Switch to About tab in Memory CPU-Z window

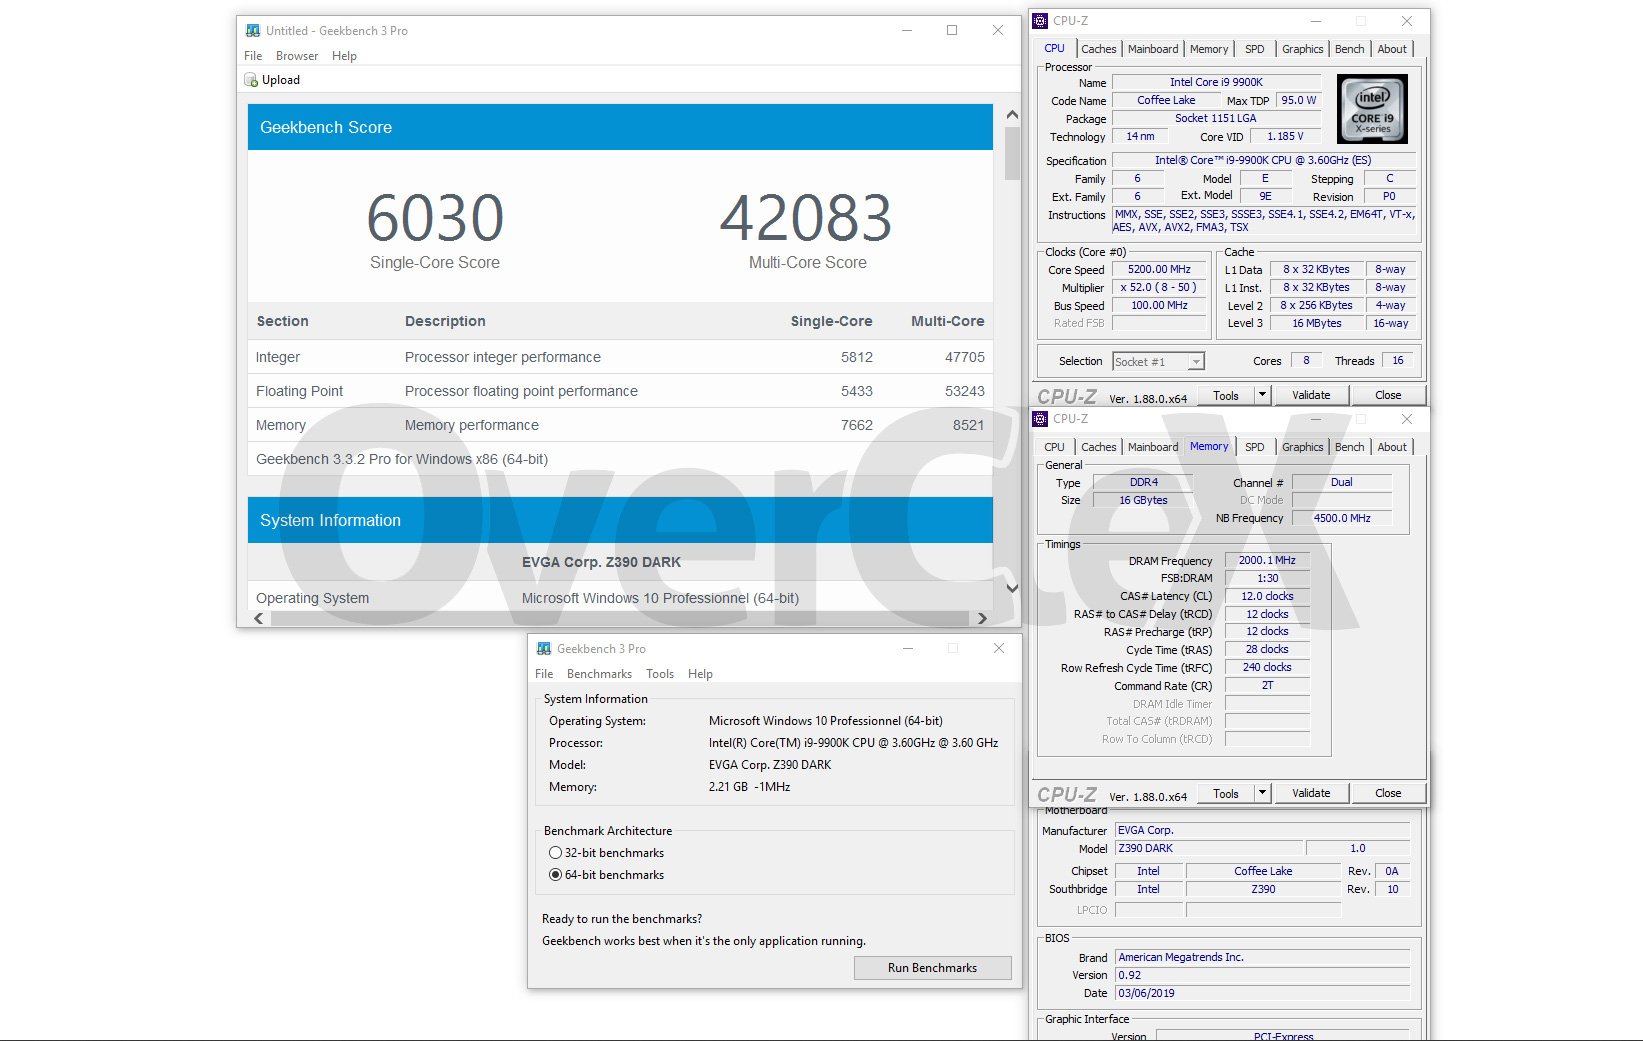(1392, 447)
